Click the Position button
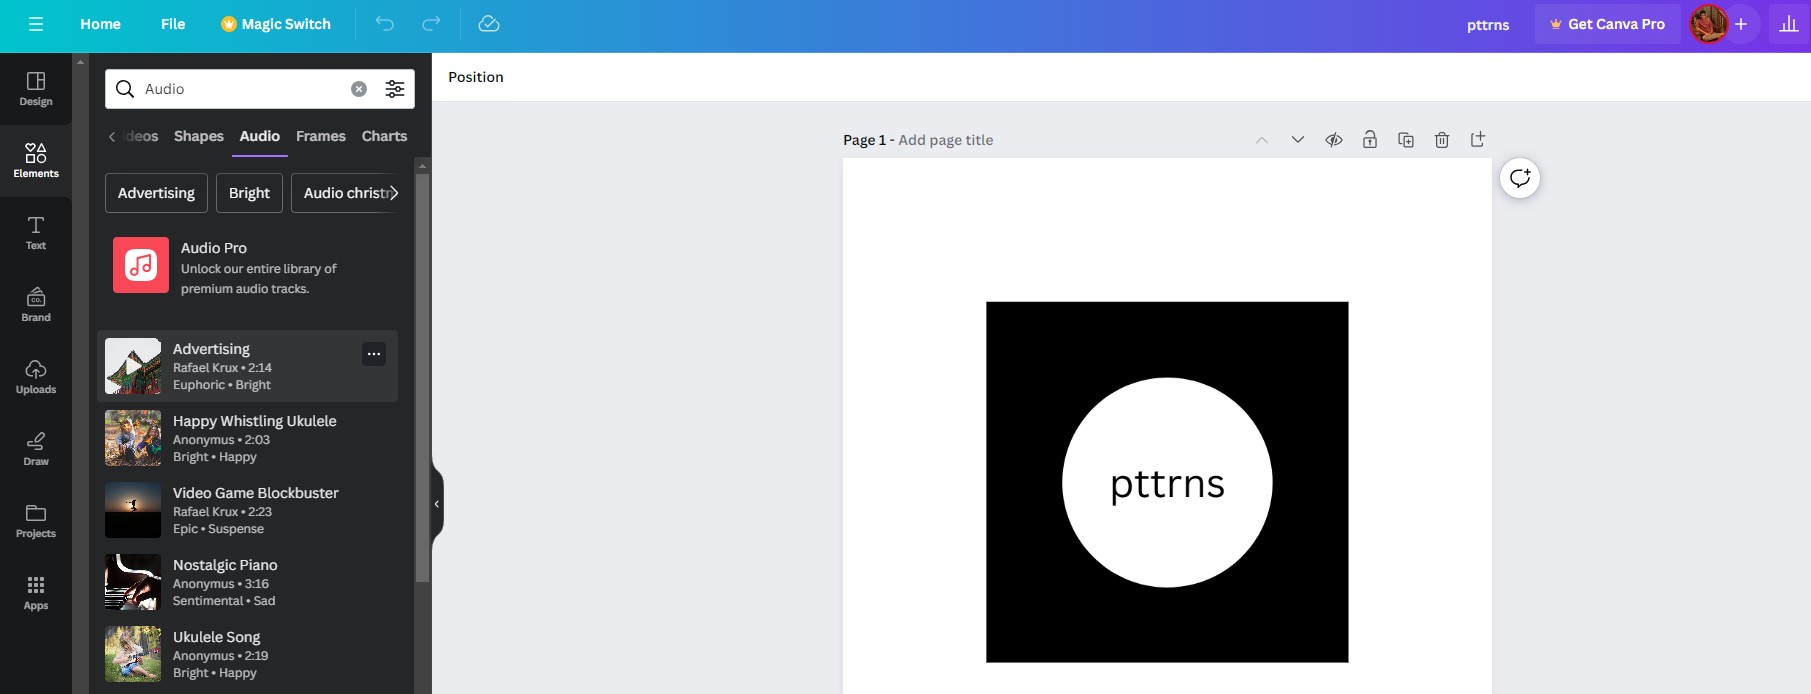The width and height of the screenshot is (1811, 694). click(476, 77)
